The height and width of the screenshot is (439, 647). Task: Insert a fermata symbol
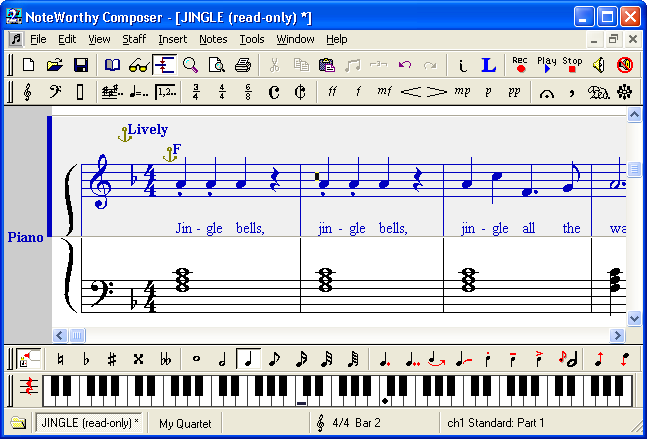(x=547, y=92)
